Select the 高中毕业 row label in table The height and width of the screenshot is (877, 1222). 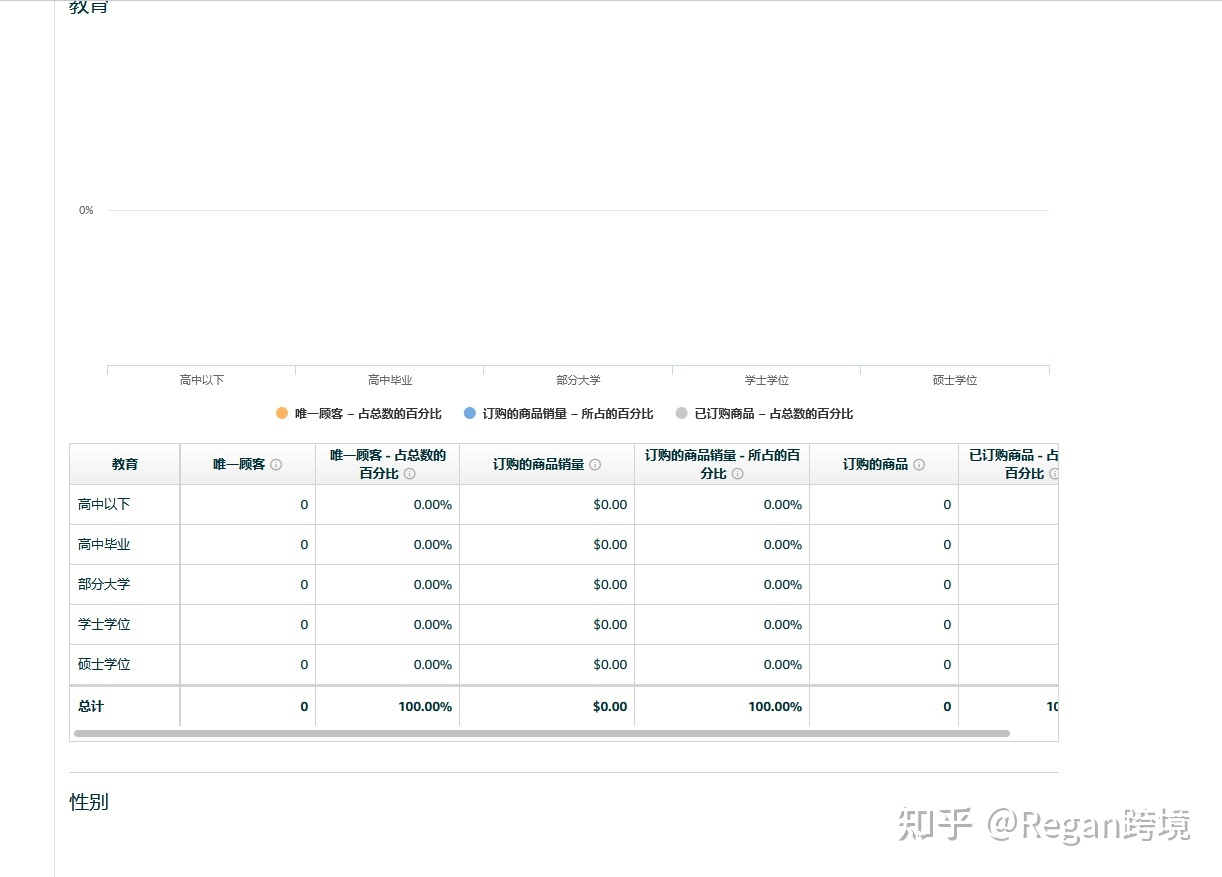(x=104, y=545)
